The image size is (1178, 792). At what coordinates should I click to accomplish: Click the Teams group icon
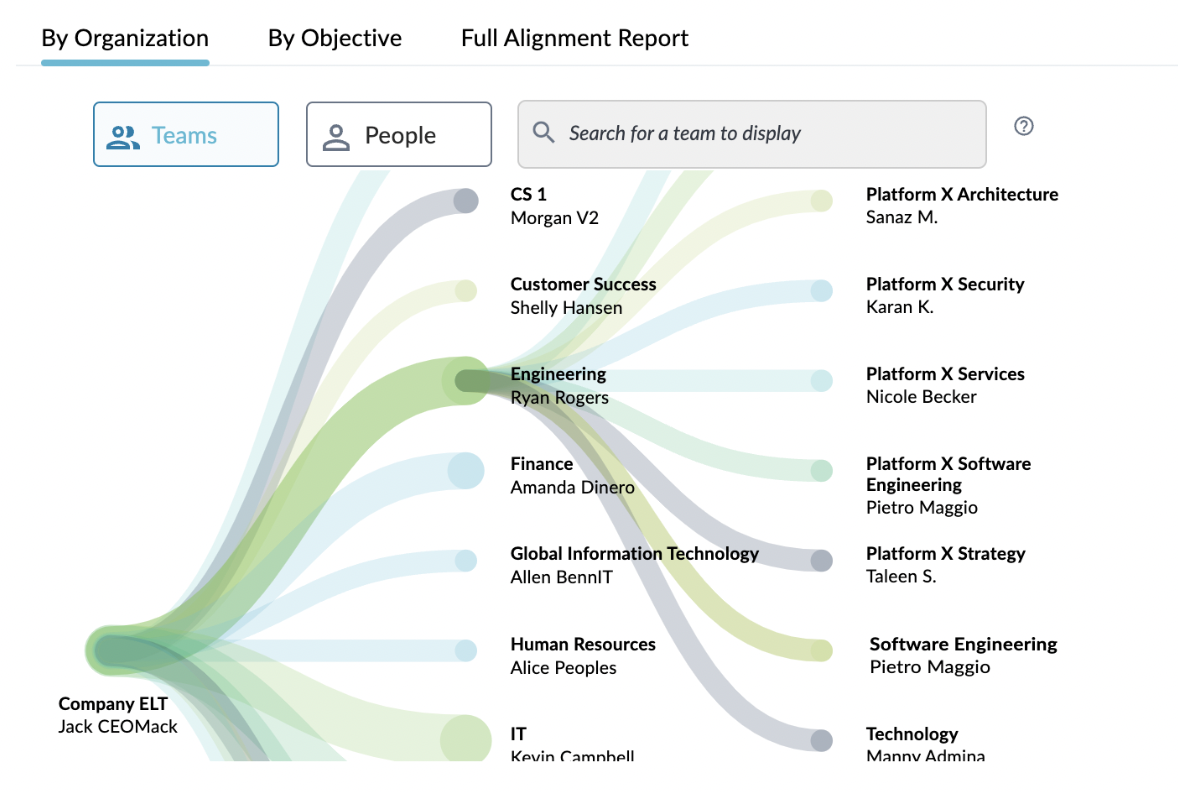pyautogui.click(x=122, y=137)
